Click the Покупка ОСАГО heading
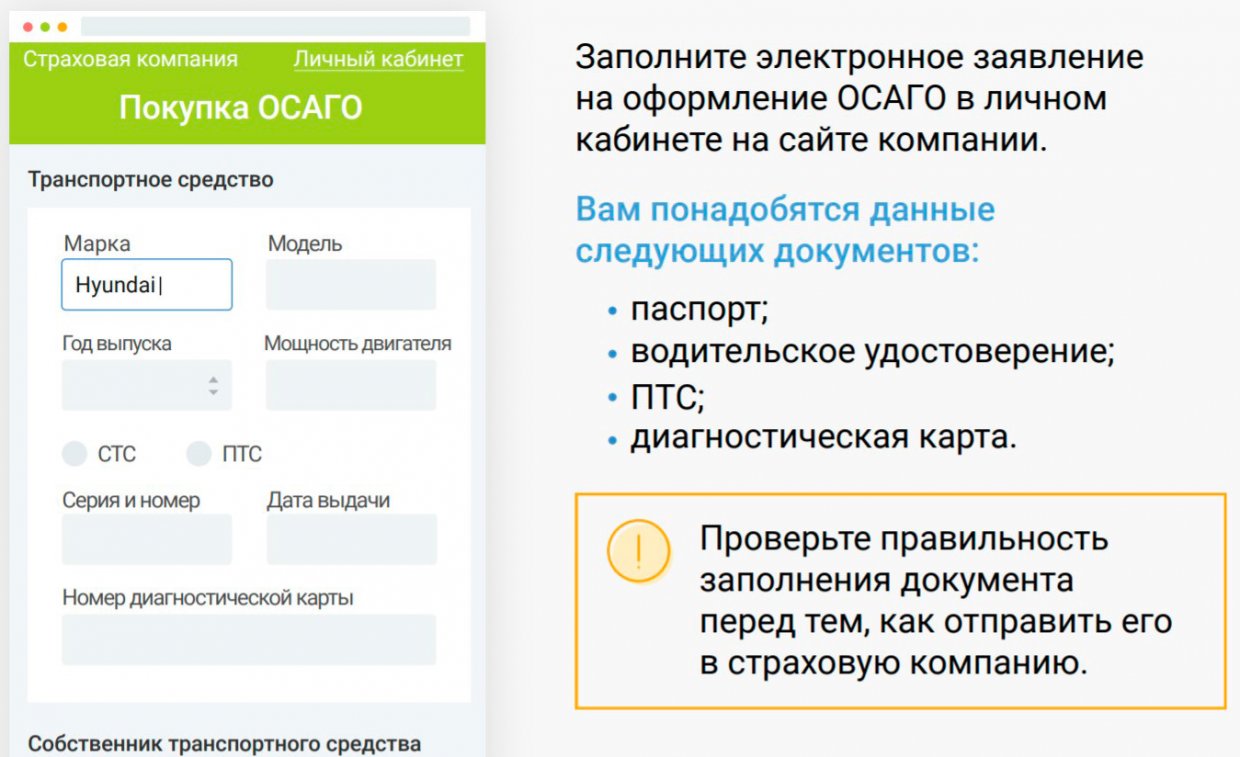Image resolution: width=1240 pixels, height=757 pixels. tap(241, 108)
